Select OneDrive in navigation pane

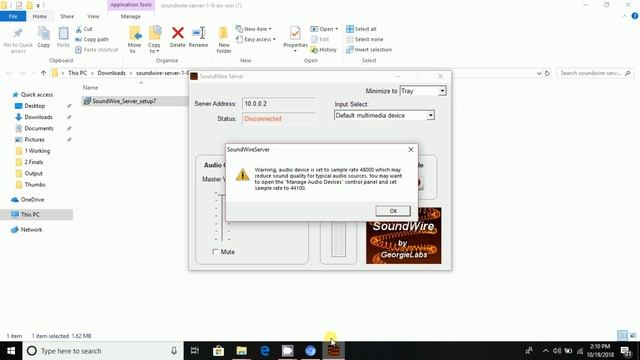[x=32, y=200]
